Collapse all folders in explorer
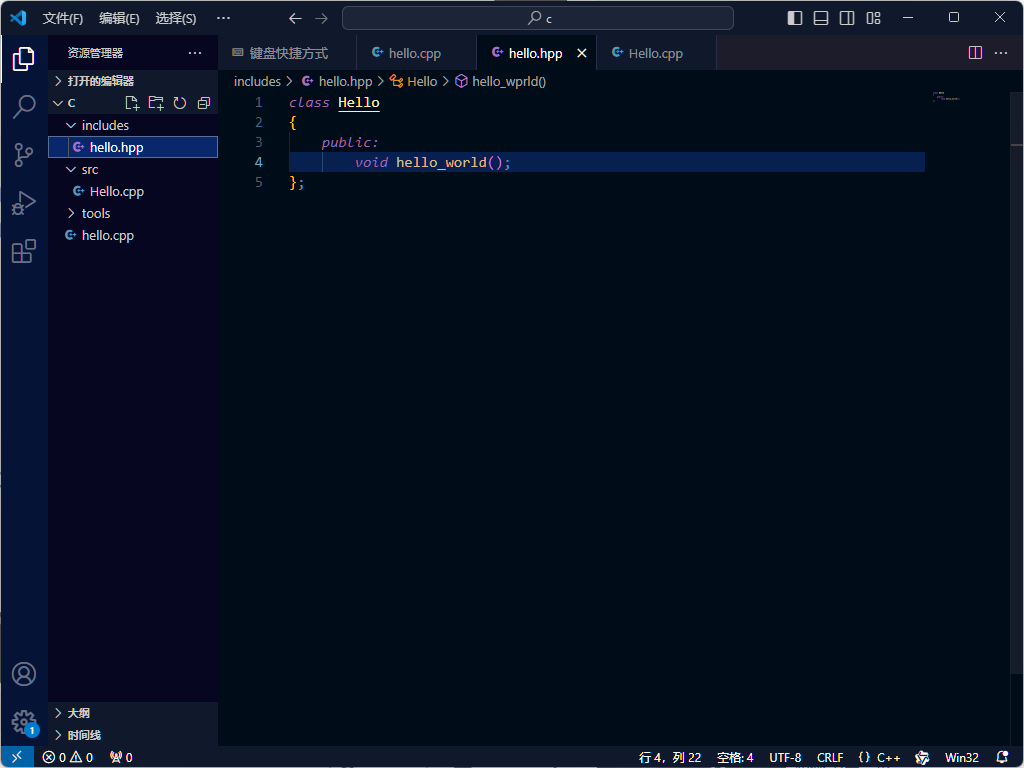 click(x=204, y=102)
